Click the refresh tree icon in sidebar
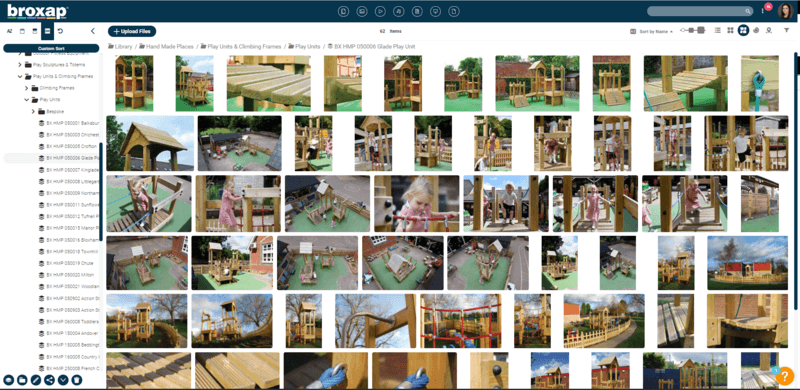Viewport: 800px width, 390px height. tap(60, 31)
